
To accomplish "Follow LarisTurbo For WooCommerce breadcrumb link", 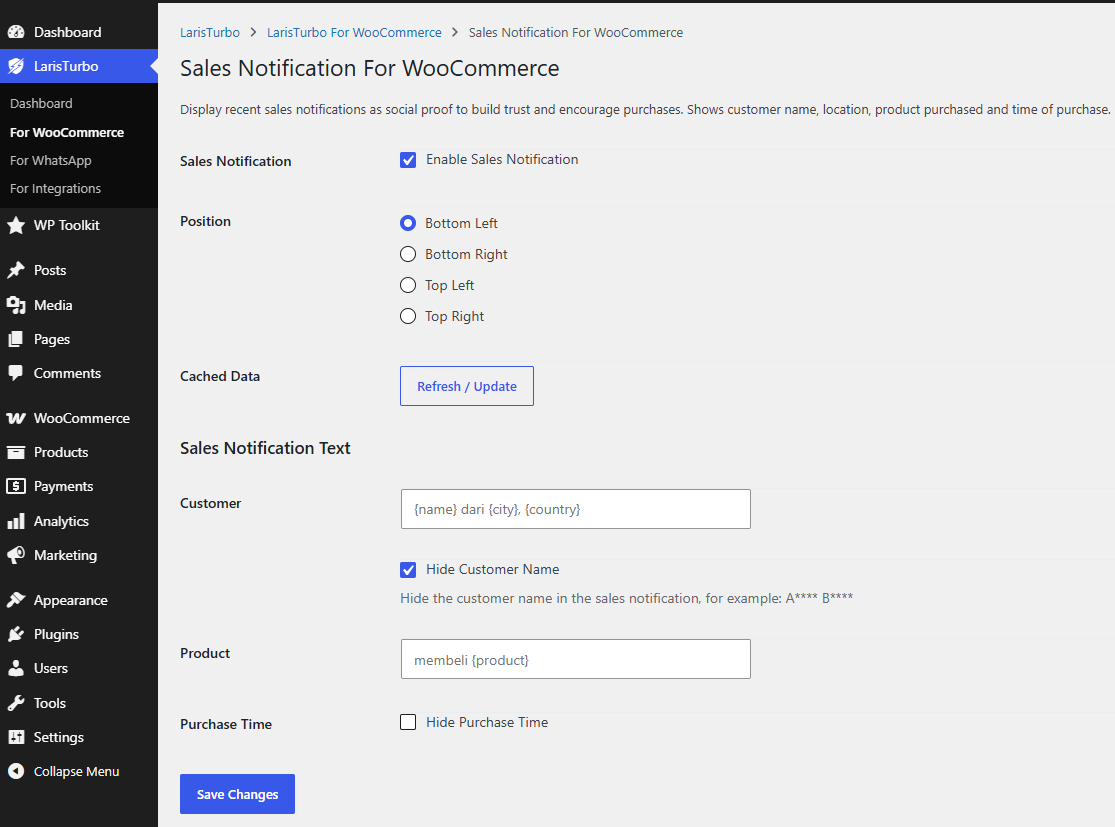I will pos(354,33).
